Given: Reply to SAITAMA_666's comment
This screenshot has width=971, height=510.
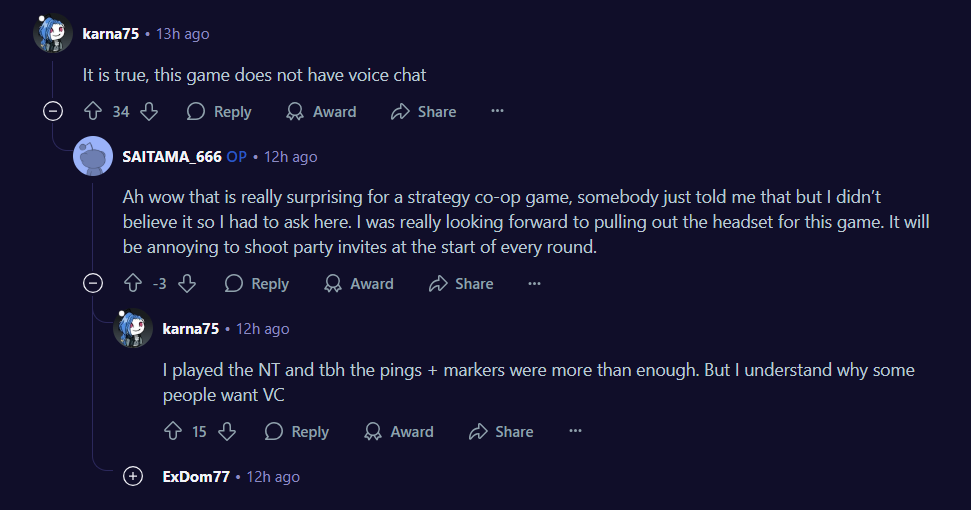Looking at the screenshot, I should point(257,284).
